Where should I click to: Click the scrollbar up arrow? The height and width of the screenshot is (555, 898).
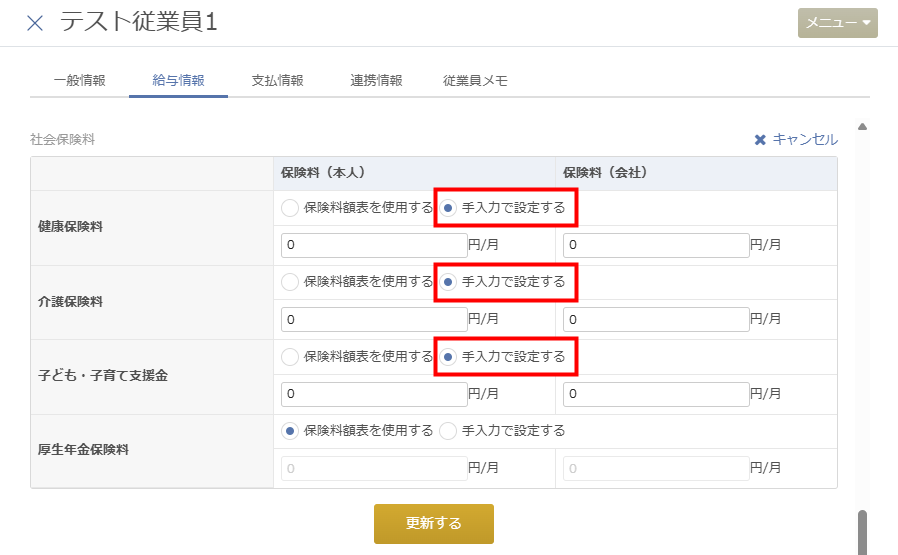click(x=862, y=127)
